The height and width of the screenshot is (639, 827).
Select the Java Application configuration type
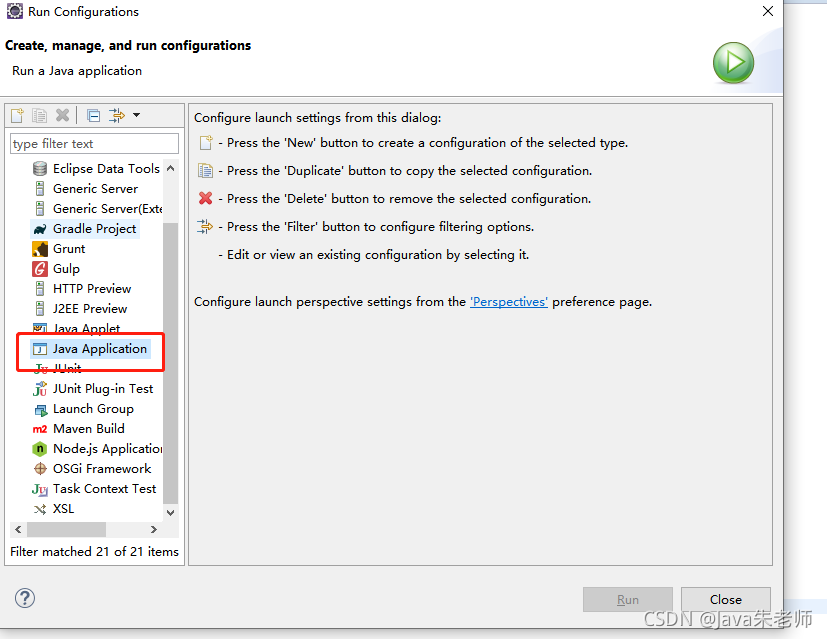coord(91,349)
